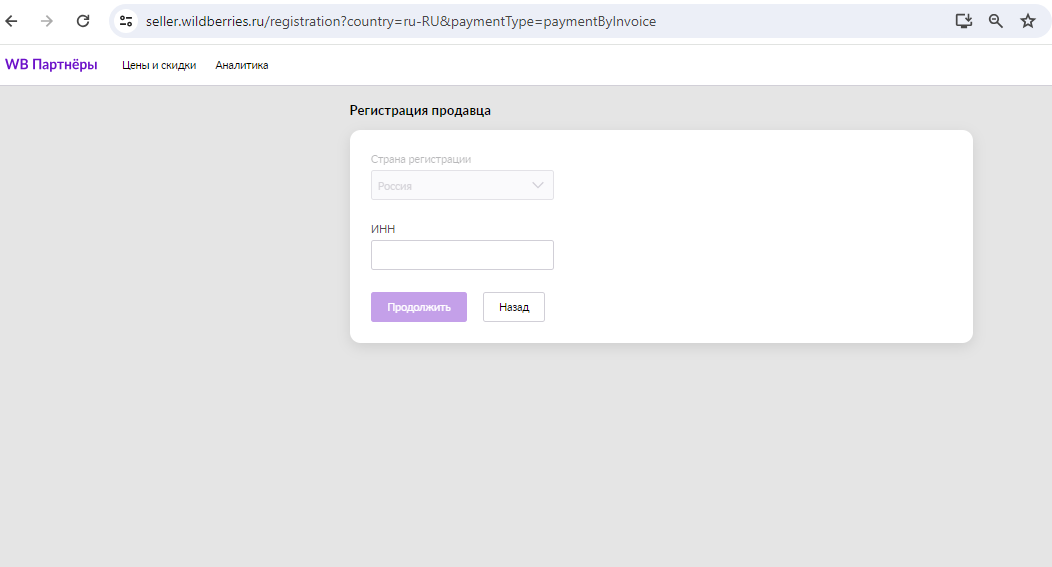Expand the Страна регистрации dropdown showing Россия
1052x567 pixels.
[462, 185]
